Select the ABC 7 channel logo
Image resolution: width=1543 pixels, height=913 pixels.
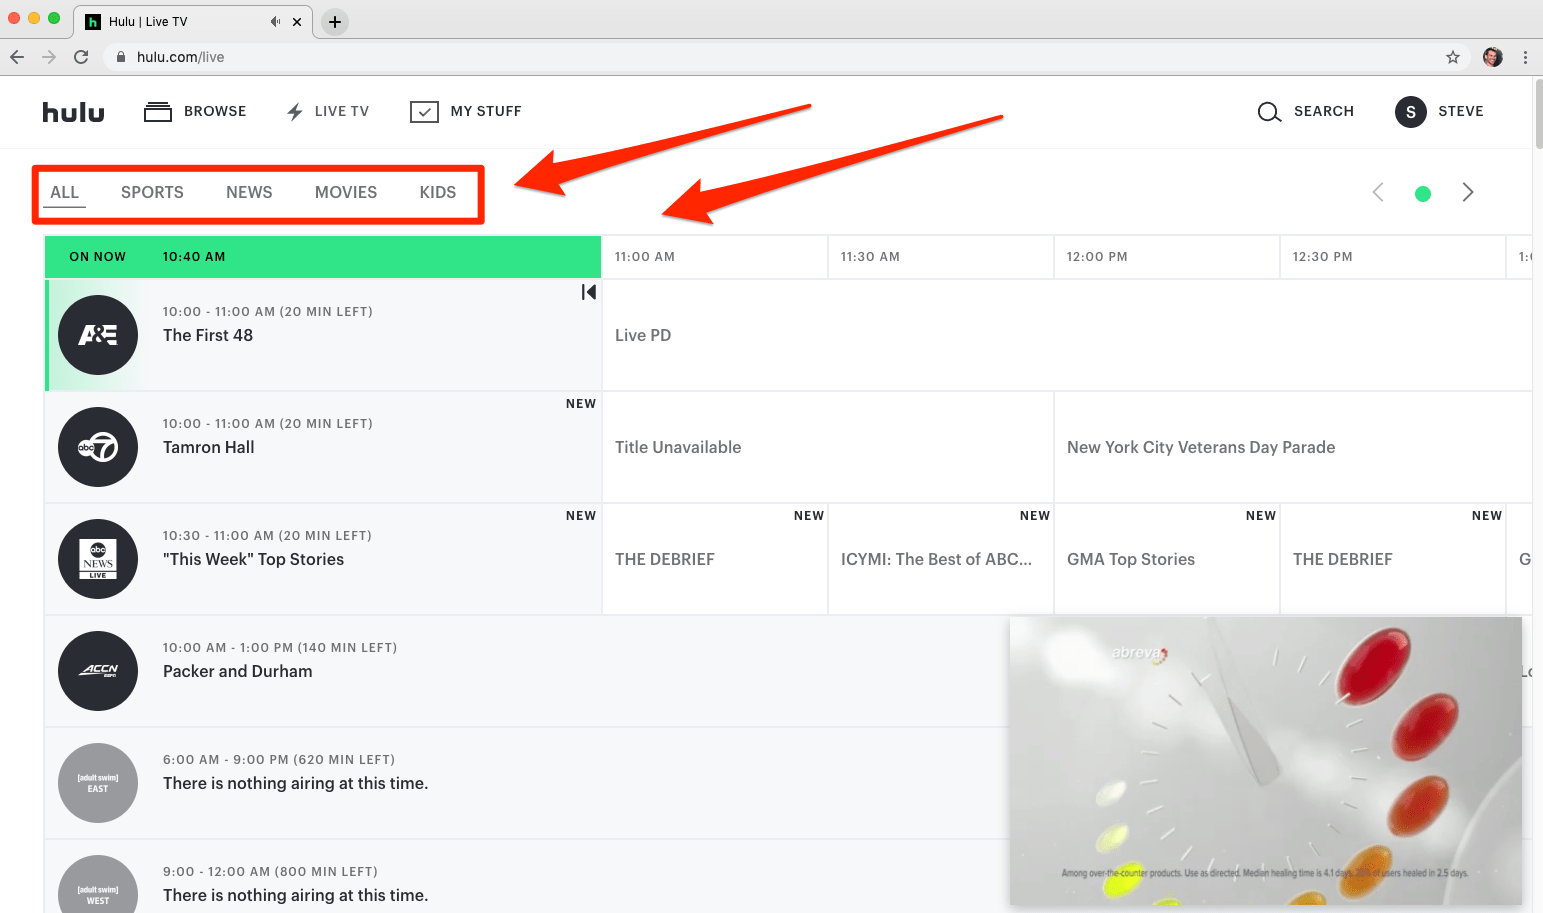pyautogui.click(x=98, y=447)
